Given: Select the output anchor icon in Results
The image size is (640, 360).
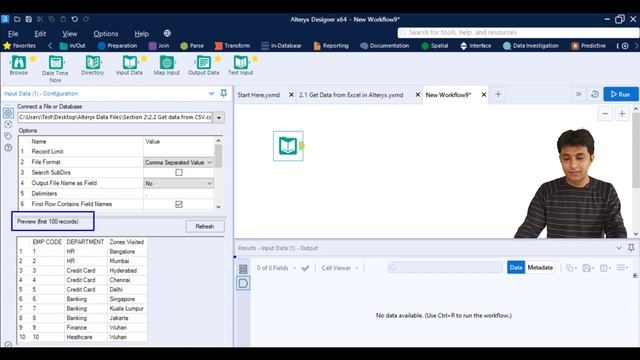Looking at the screenshot, I should pos(243,283).
